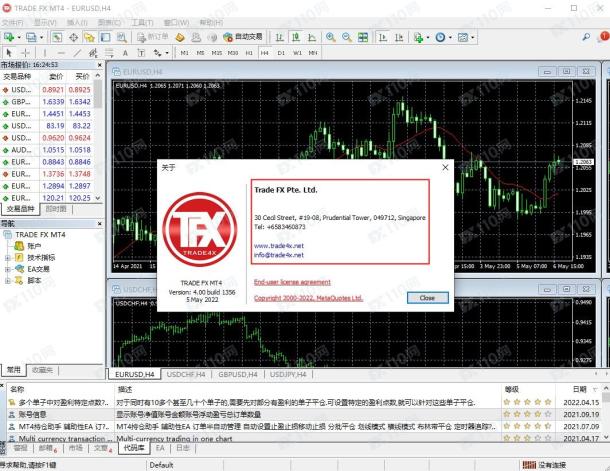This screenshot has width=610, height=471.
Task: Open the Templates icon
Action: [x=463, y=37]
